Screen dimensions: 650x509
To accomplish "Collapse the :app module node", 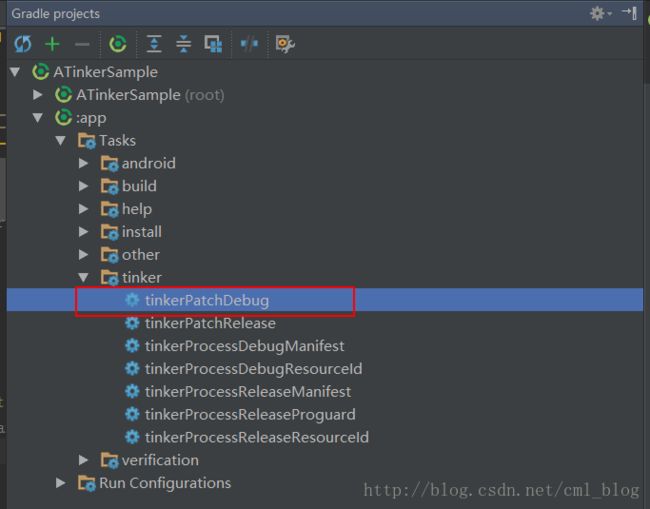I will click(38, 118).
